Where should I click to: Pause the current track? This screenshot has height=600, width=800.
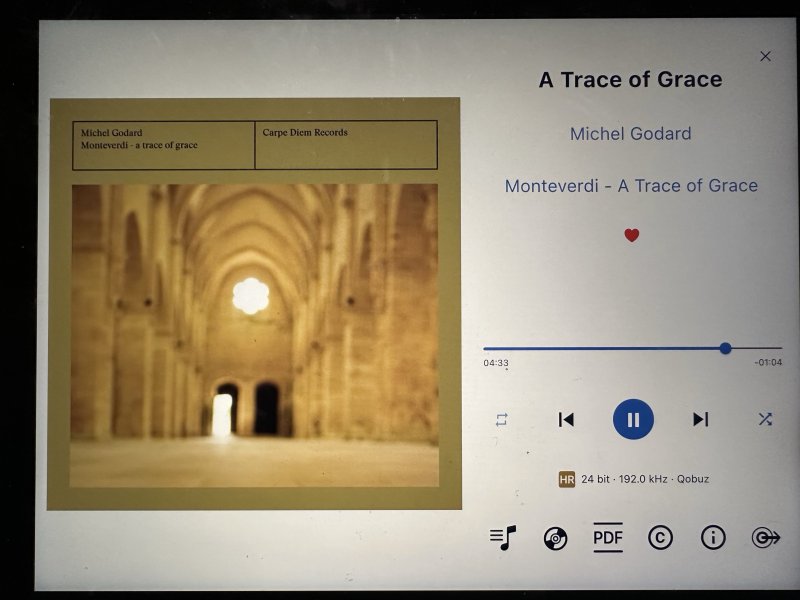[x=633, y=419]
